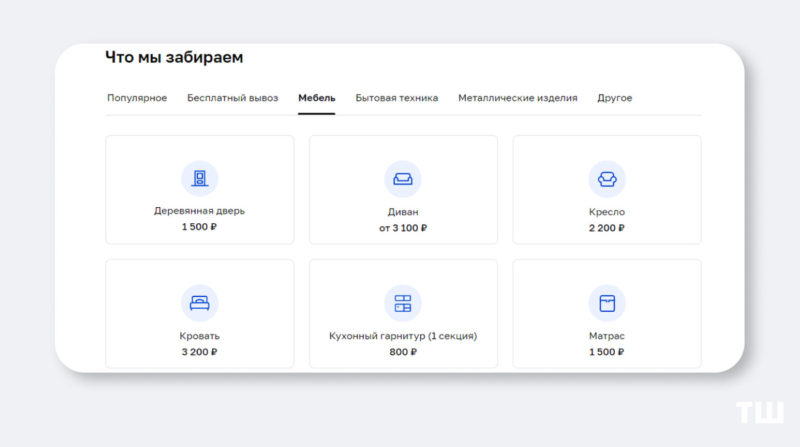
Task: Click the price 3 200 ₽
Action: click(199, 352)
